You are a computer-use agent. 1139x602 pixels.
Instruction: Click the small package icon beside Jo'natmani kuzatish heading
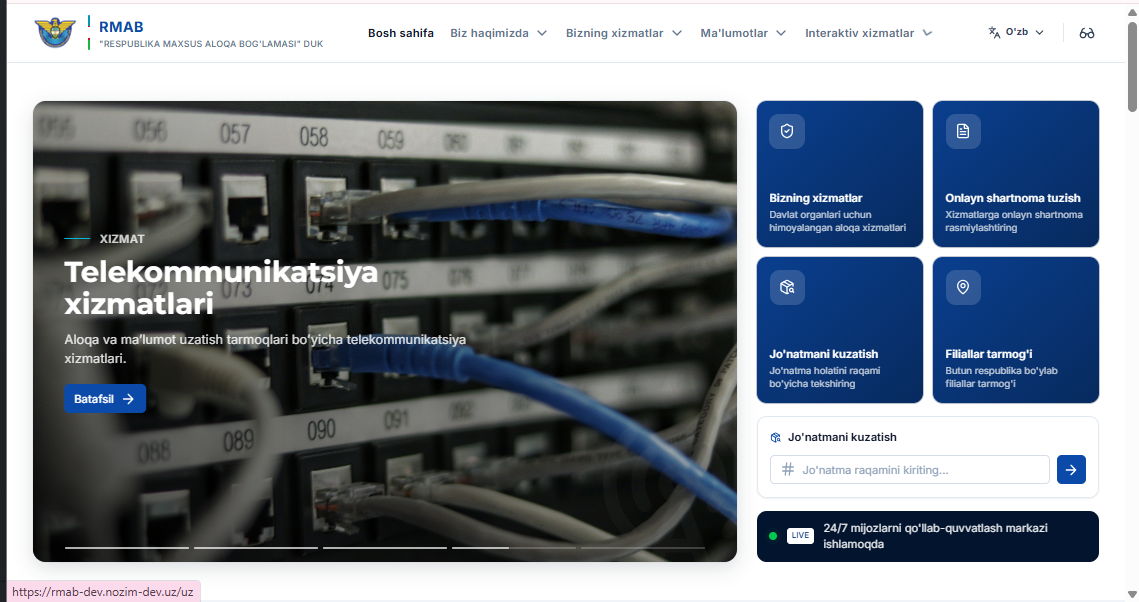coord(775,437)
